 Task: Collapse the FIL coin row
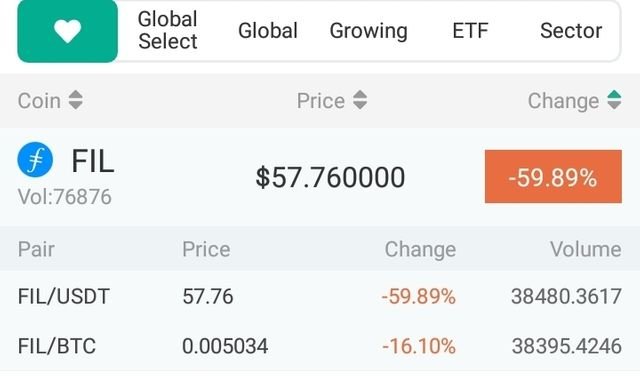coord(320,176)
